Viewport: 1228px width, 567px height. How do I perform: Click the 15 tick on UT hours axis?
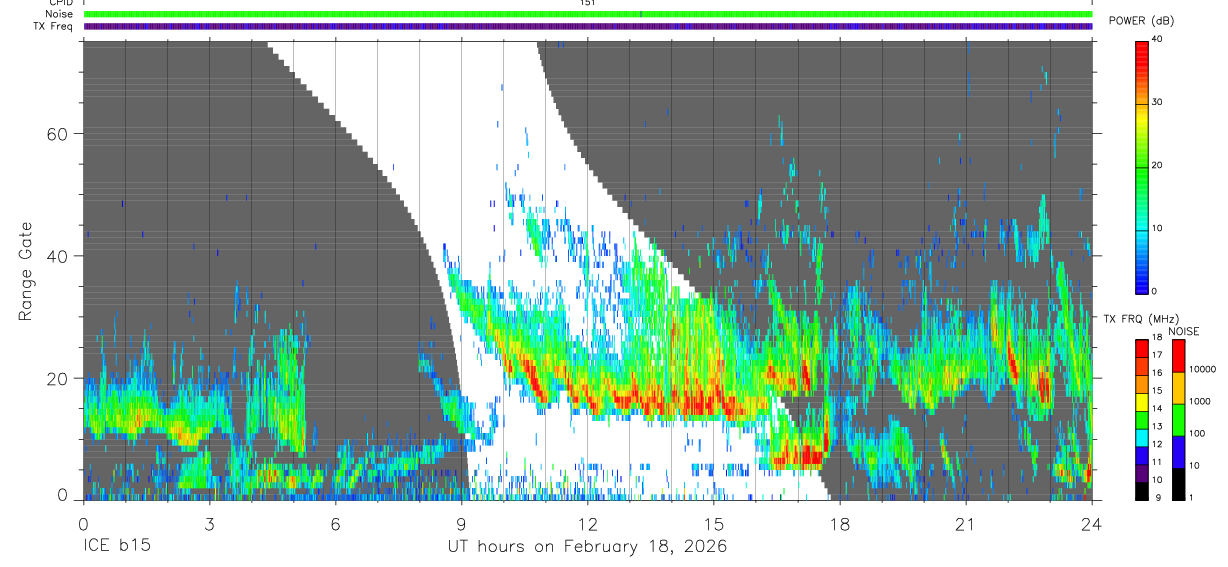pyautogui.click(x=714, y=524)
